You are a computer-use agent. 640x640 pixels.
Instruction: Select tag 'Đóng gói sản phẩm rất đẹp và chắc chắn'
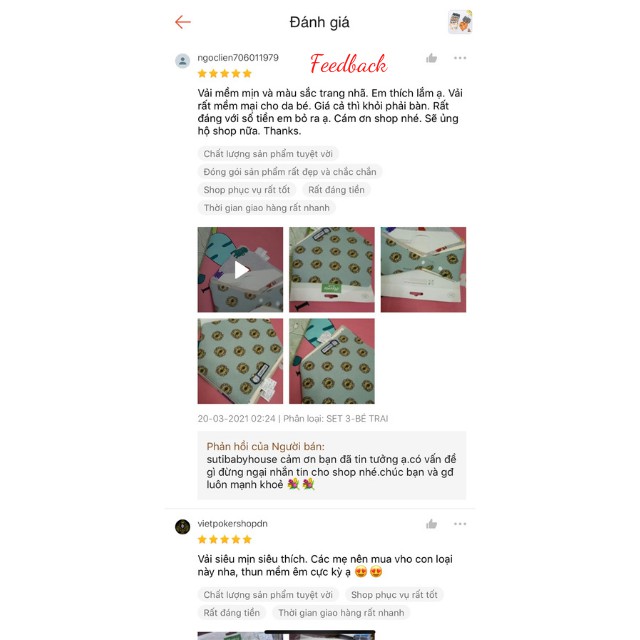[x=290, y=172]
